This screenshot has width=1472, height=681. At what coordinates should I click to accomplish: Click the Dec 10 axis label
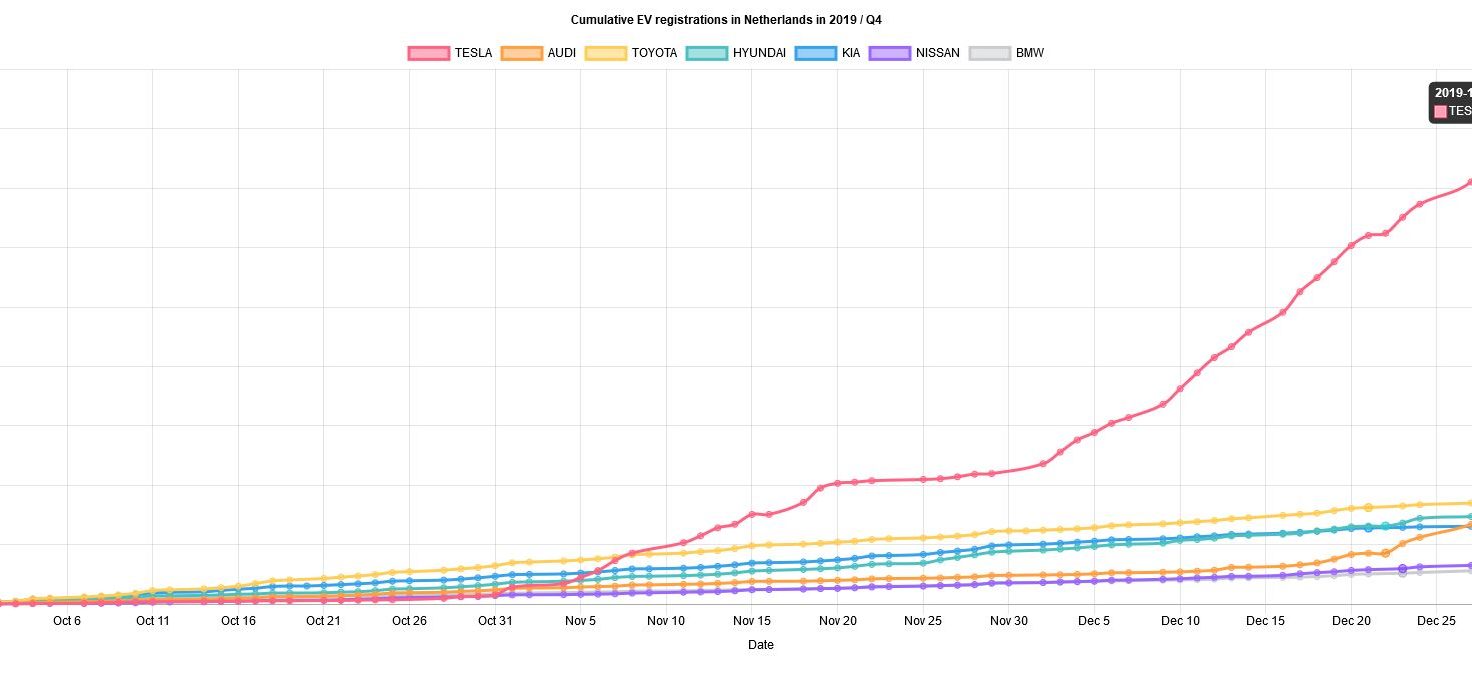tap(1180, 621)
